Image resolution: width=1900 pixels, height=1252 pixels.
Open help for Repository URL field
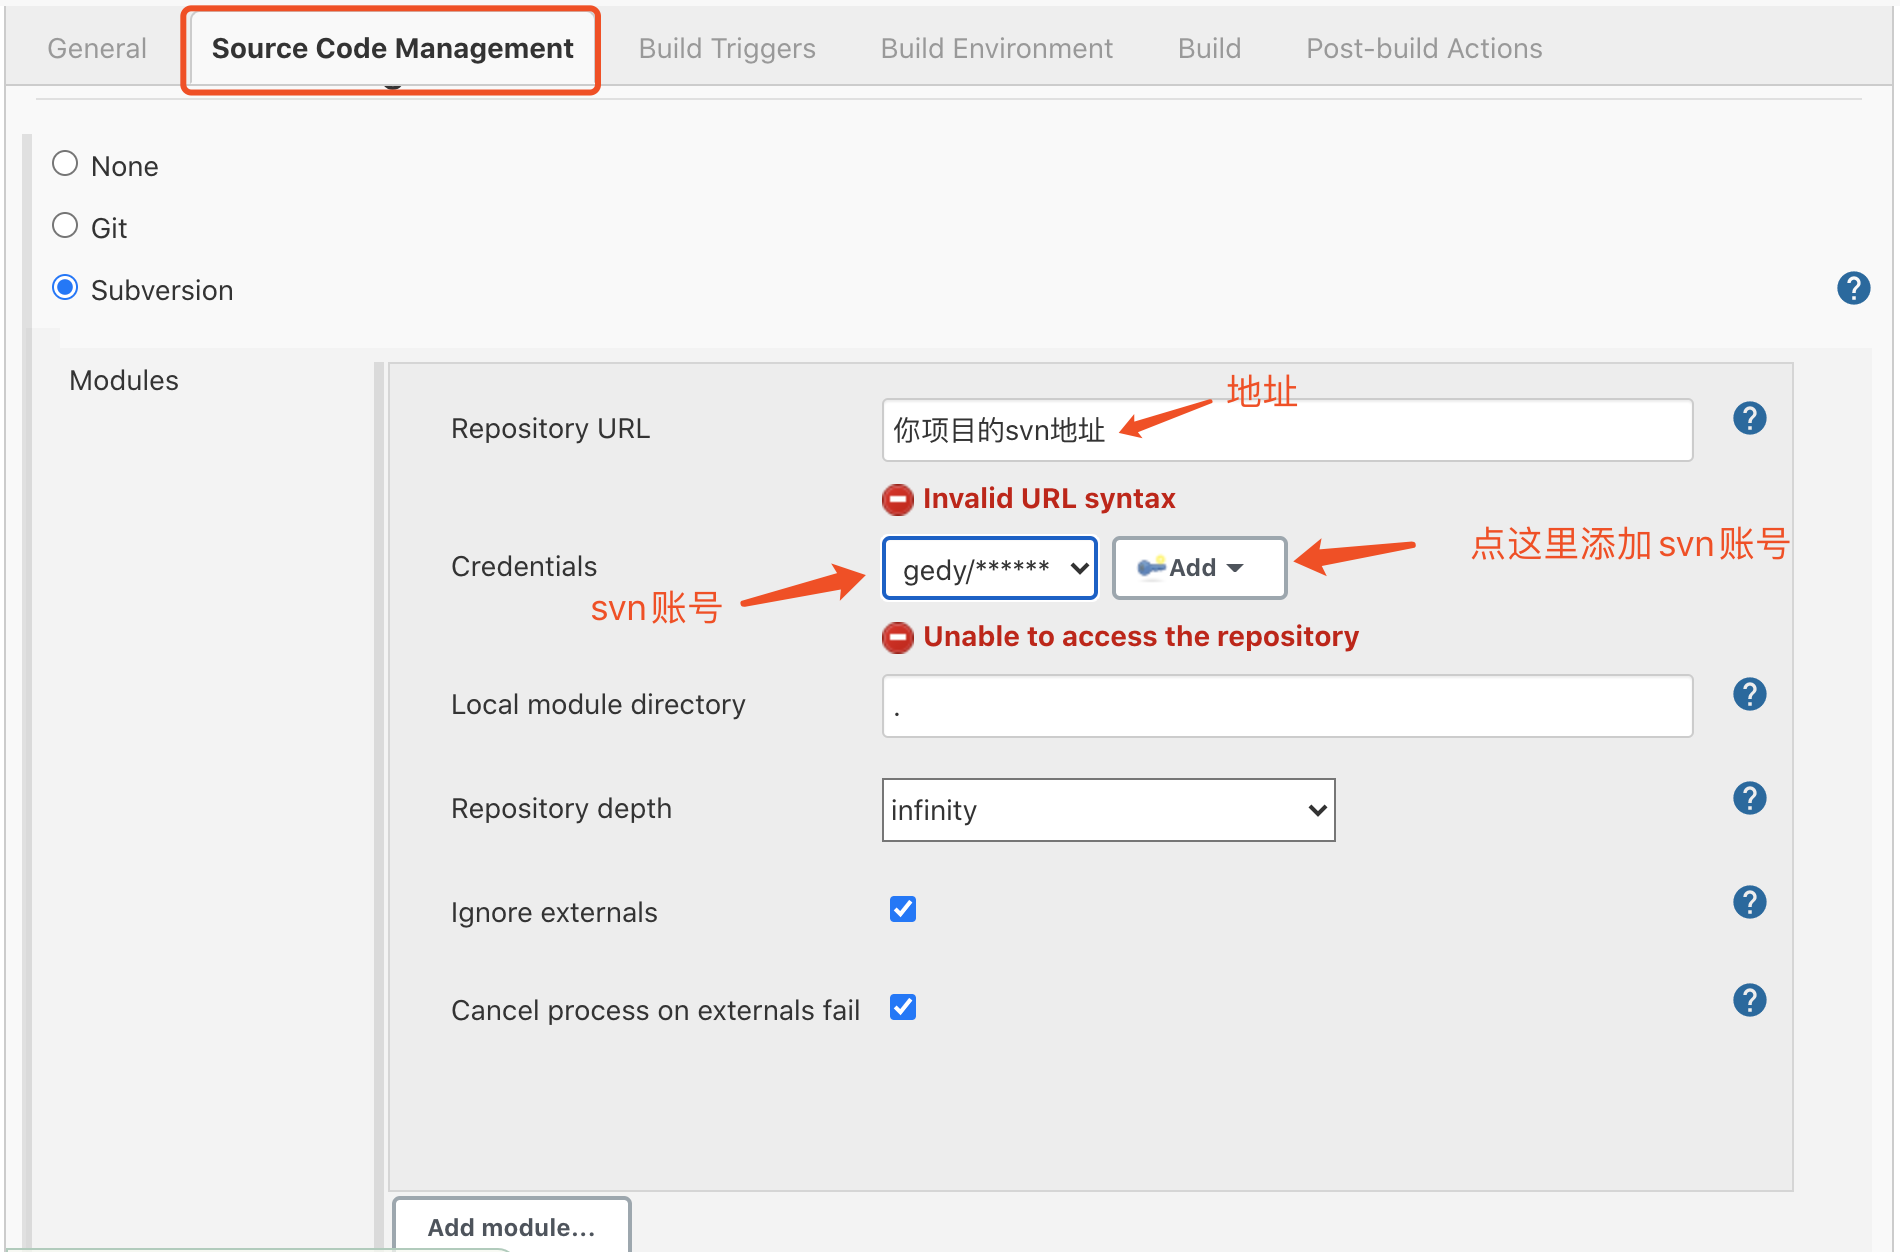tap(1749, 418)
